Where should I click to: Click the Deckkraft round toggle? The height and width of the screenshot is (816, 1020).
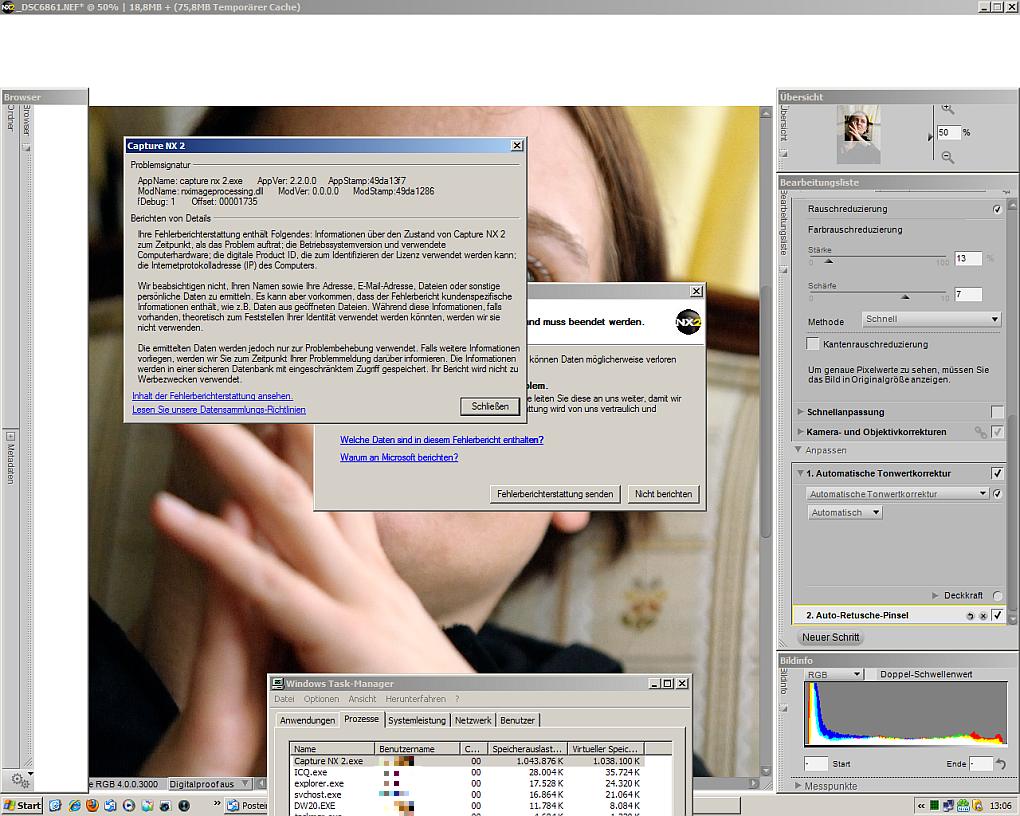click(997, 595)
